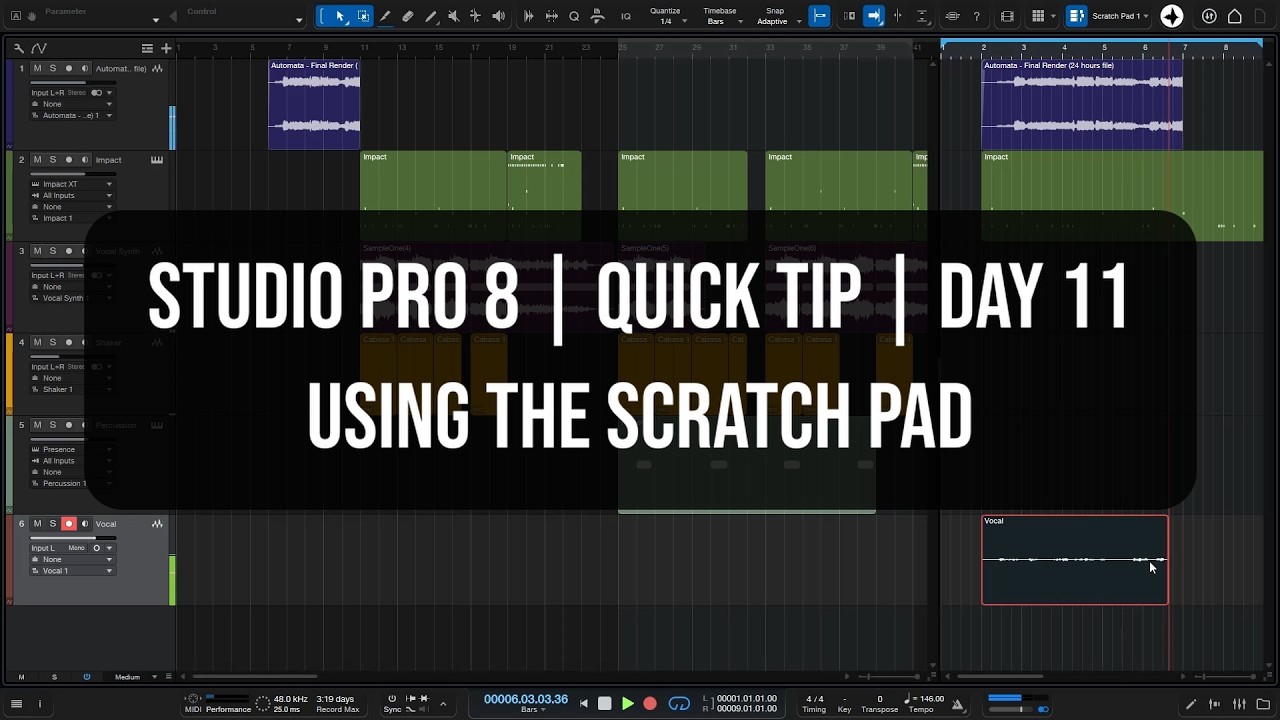The width and height of the screenshot is (1280, 720).
Task: Open the launcher grid icon
Action: [x=1038, y=16]
